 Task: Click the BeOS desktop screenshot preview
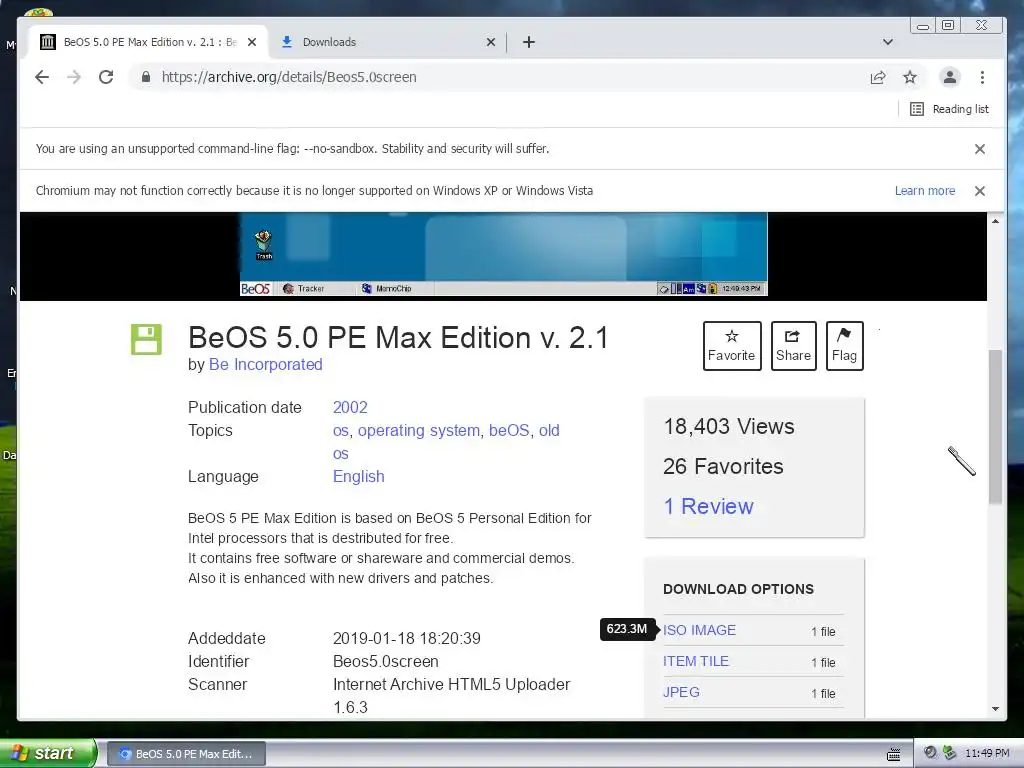click(x=504, y=255)
